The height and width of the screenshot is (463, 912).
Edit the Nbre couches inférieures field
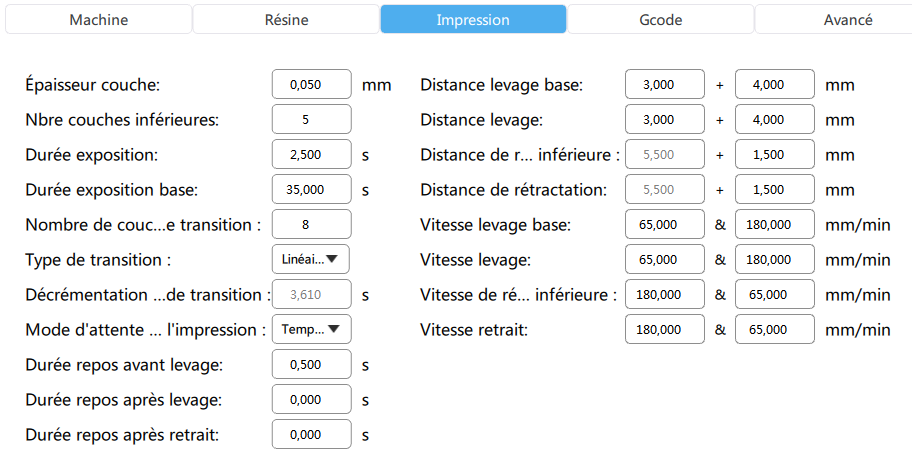(311, 120)
